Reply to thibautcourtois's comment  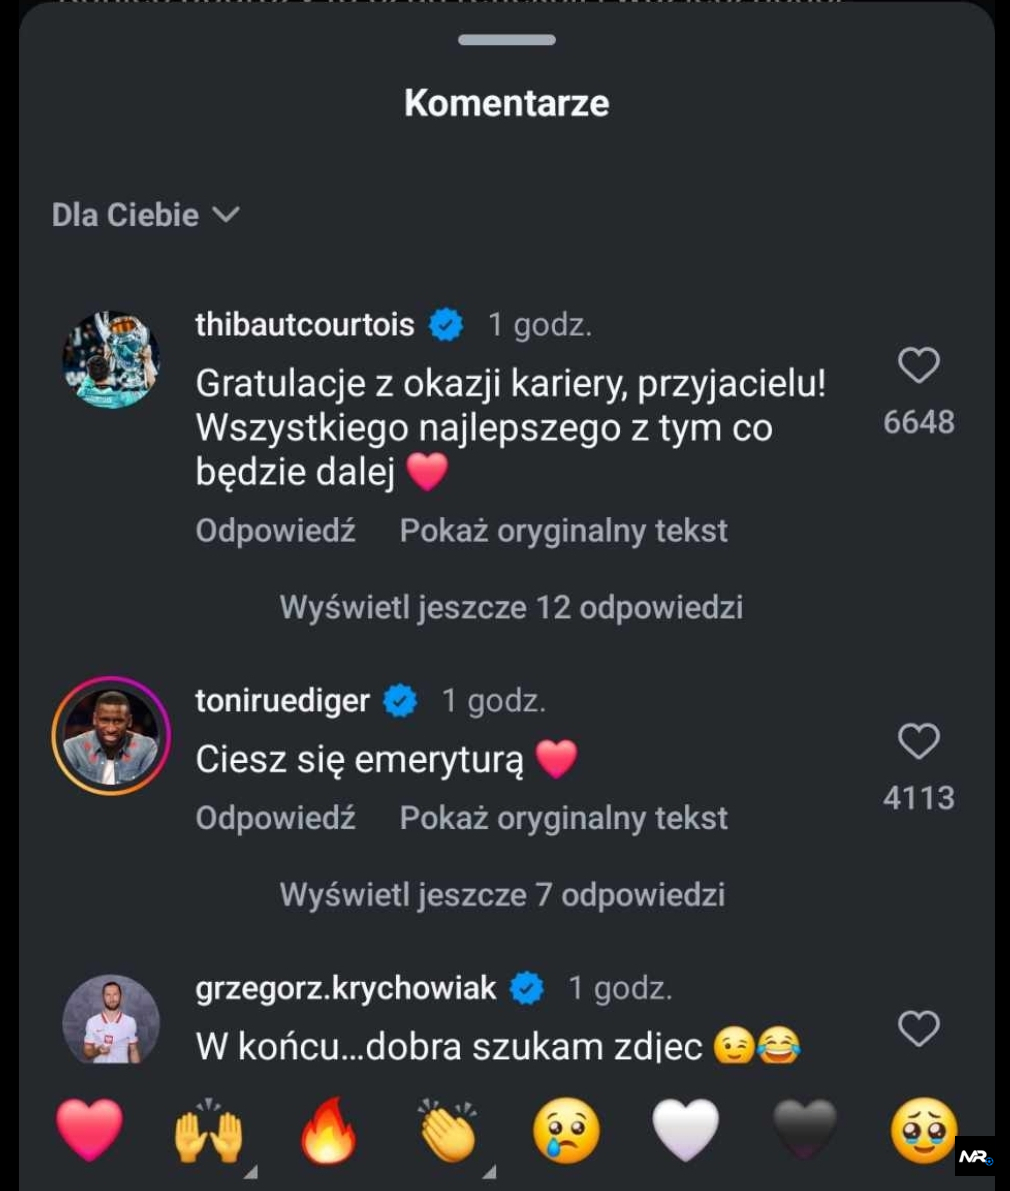point(275,530)
